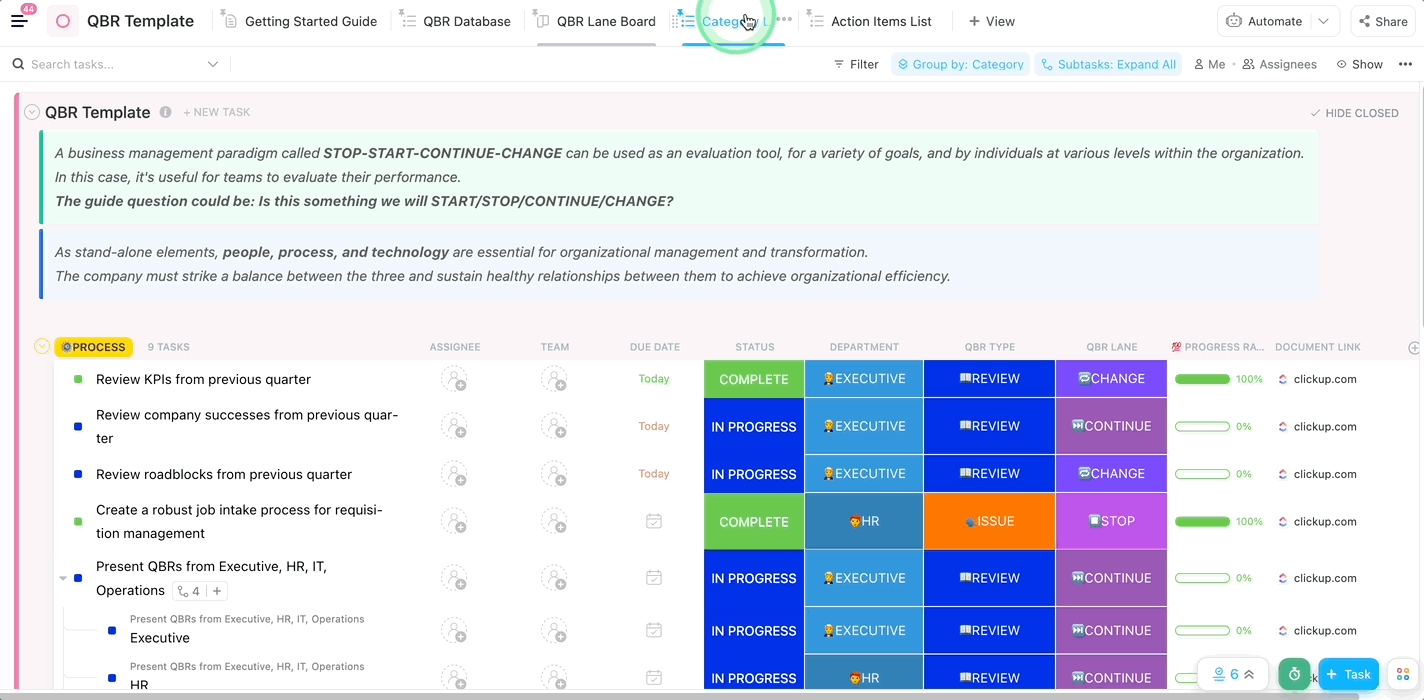
Task: Open the Action Items List tab
Action: pyautogui.click(x=870, y=21)
